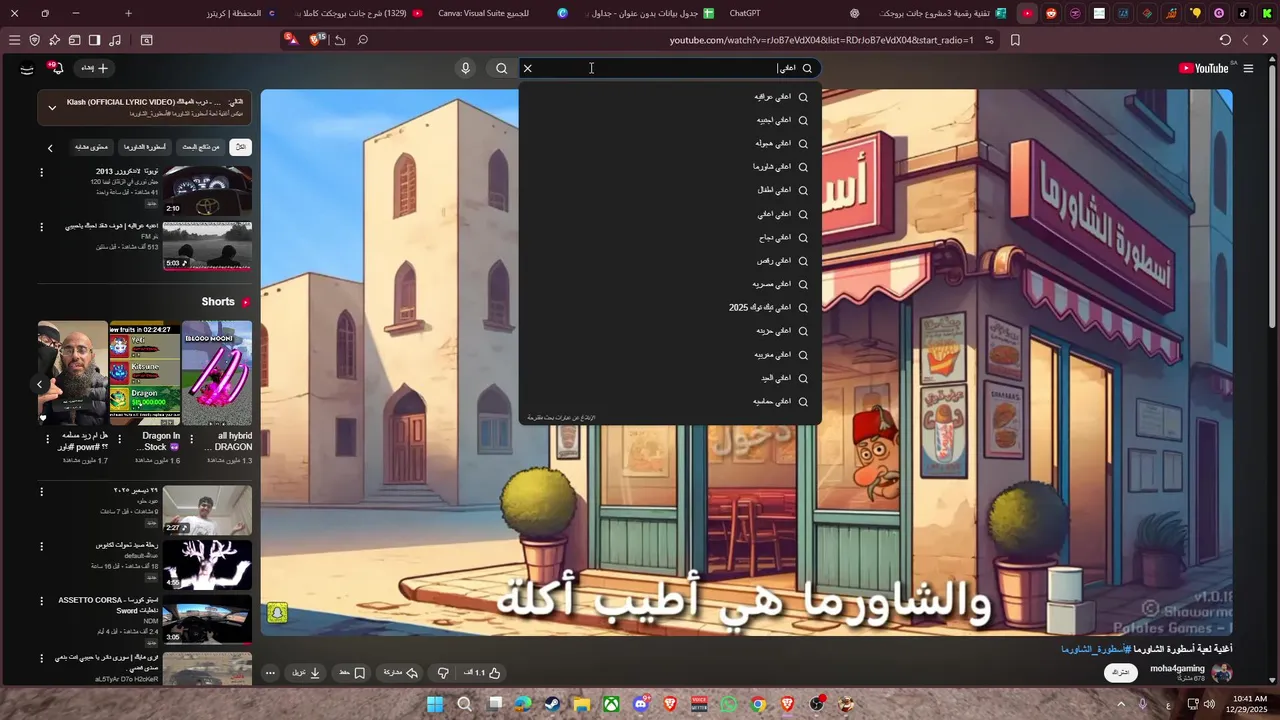The width and height of the screenshot is (1280, 720).
Task: Open options for the 5:03 Iraqi song video
Action: (41, 227)
